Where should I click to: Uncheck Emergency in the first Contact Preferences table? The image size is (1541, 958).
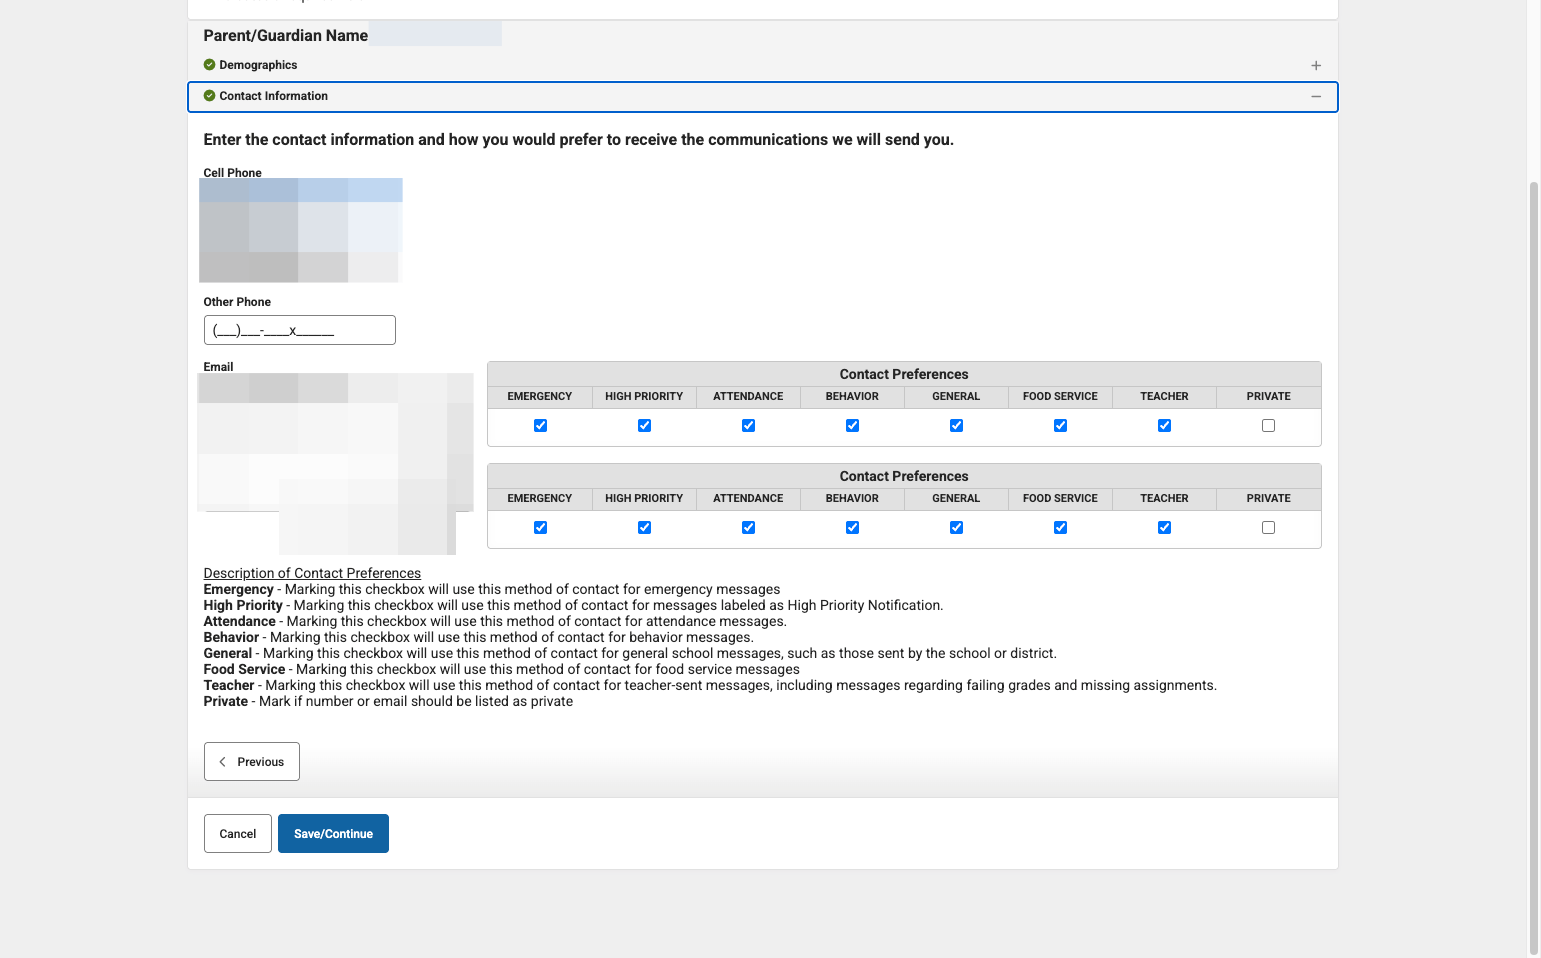click(x=540, y=426)
